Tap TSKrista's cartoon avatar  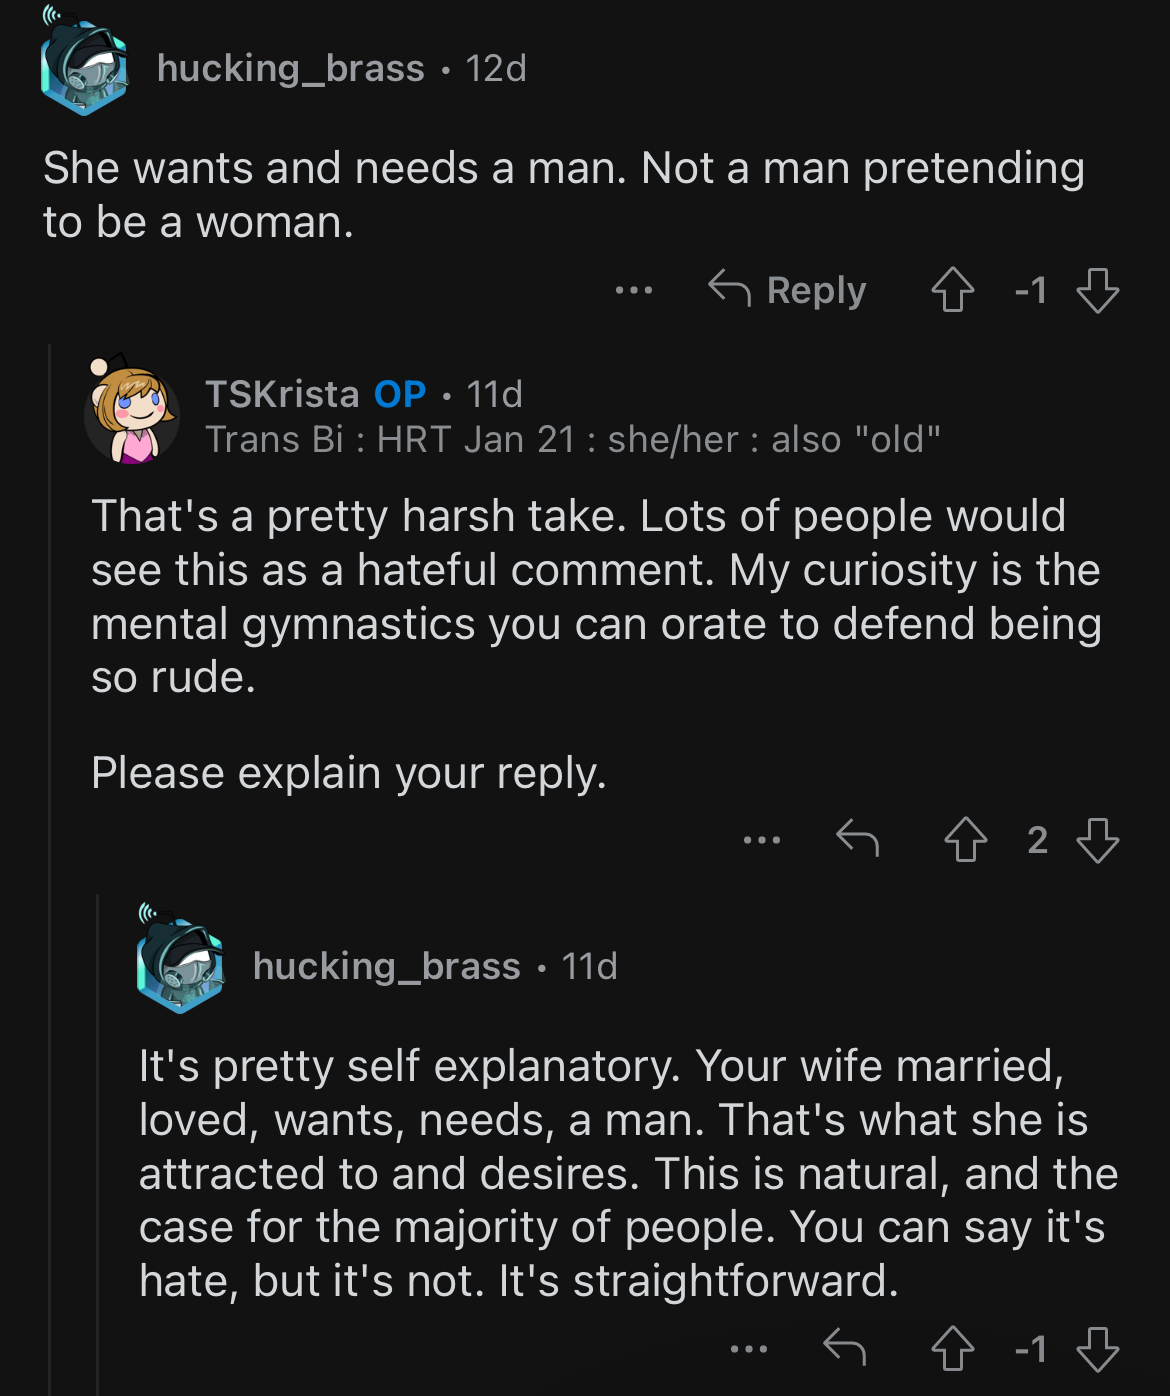point(131,411)
